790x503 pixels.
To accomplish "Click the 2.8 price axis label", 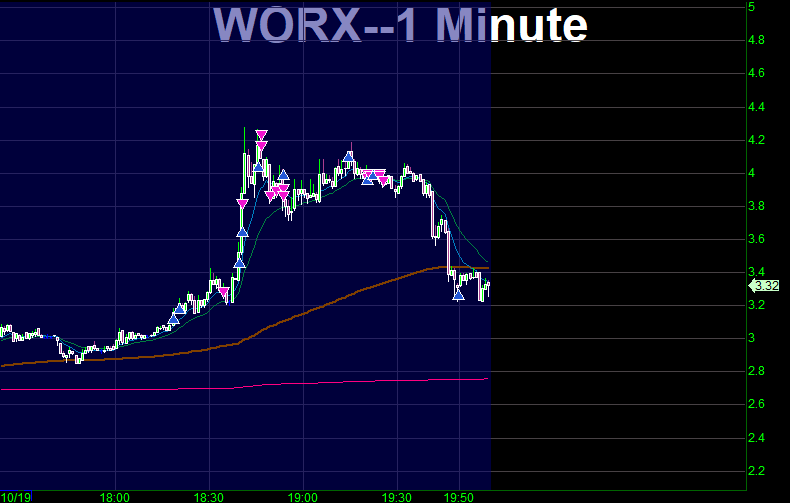I will point(756,371).
